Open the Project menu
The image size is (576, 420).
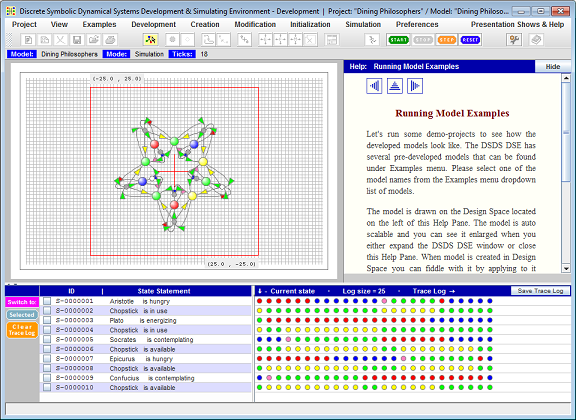point(24,25)
